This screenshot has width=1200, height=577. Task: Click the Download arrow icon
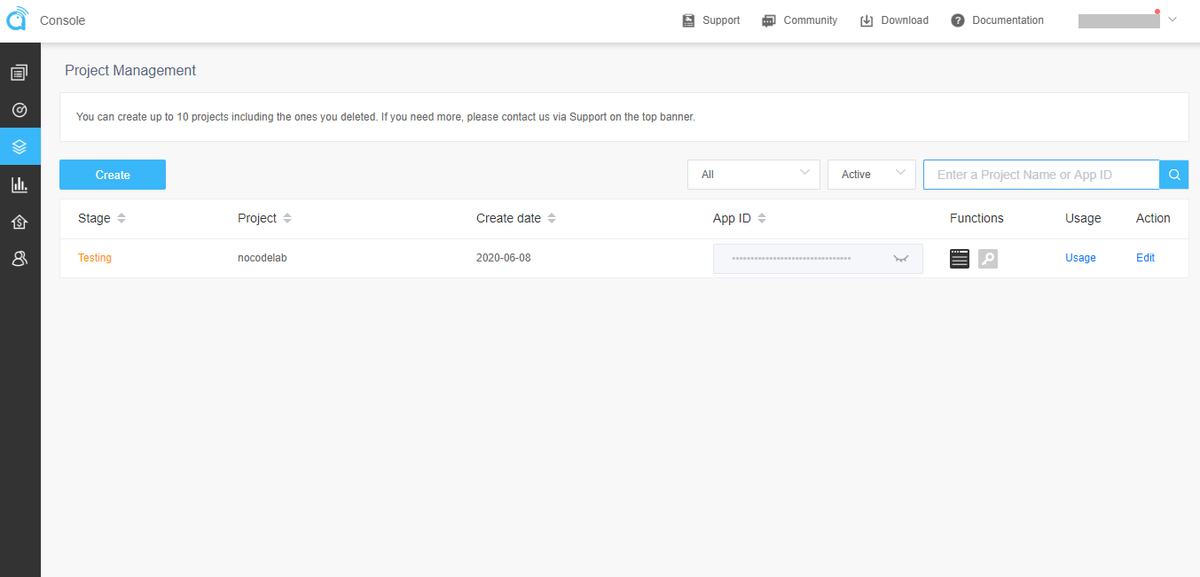click(x=867, y=20)
